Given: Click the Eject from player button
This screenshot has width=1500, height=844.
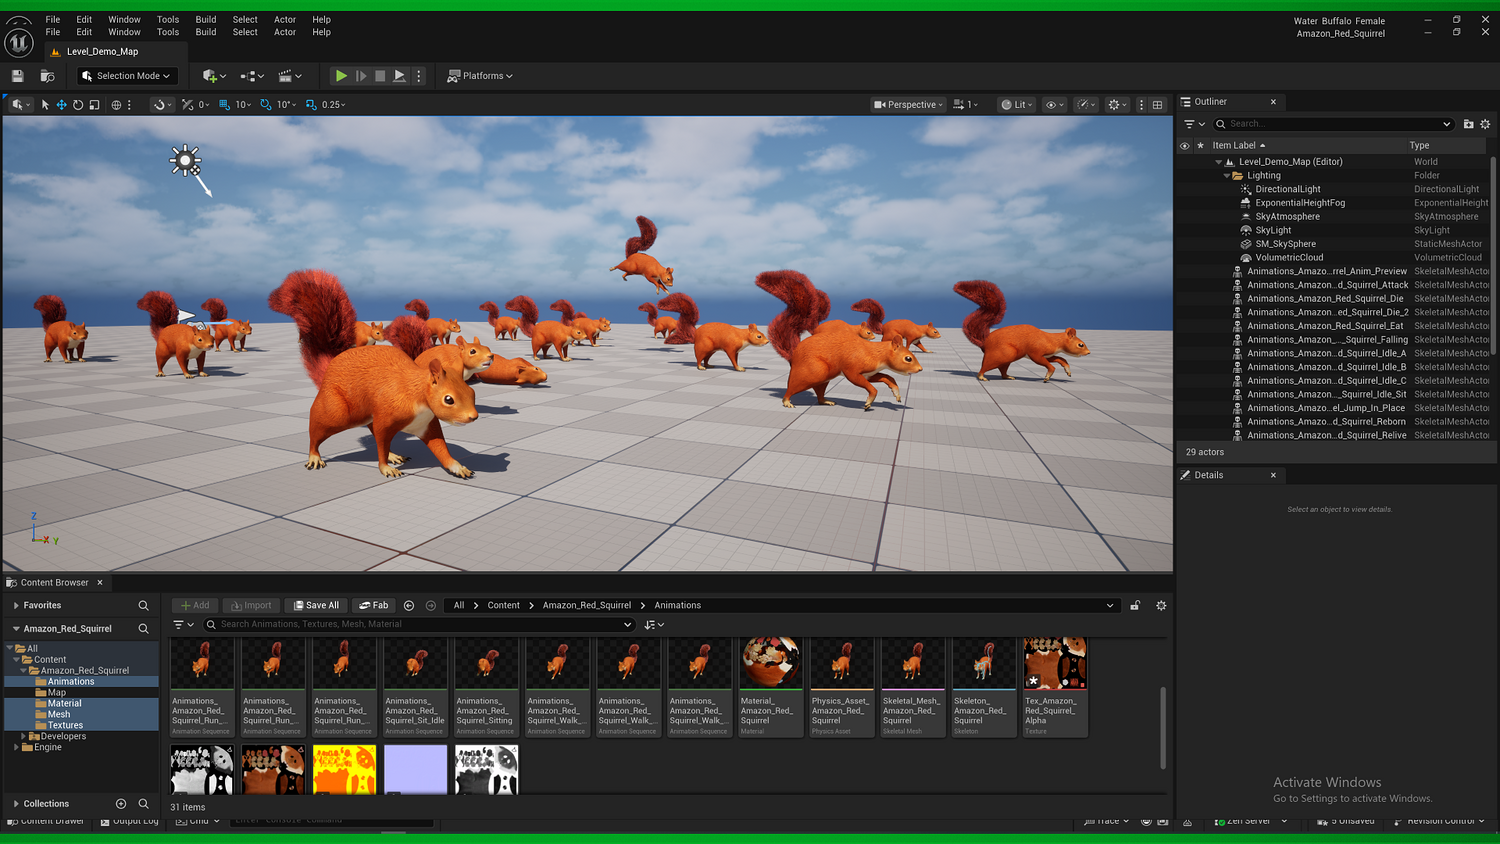Looking at the screenshot, I should click(x=399, y=76).
